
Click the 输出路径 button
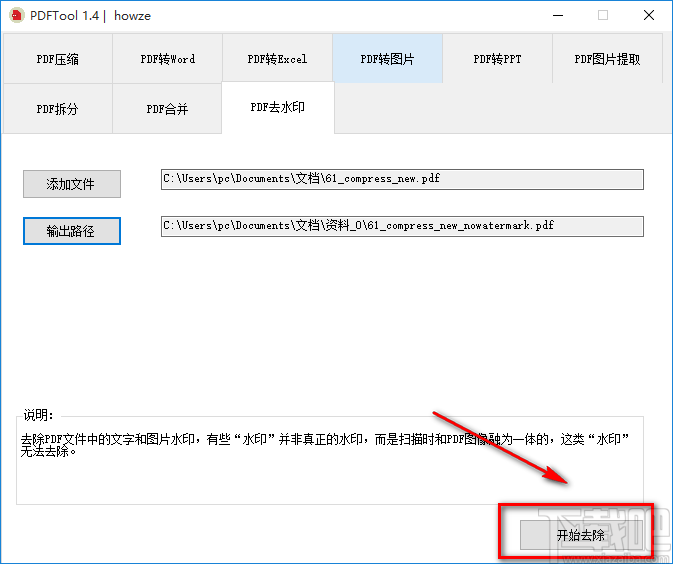pyautogui.click(x=72, y=231)
